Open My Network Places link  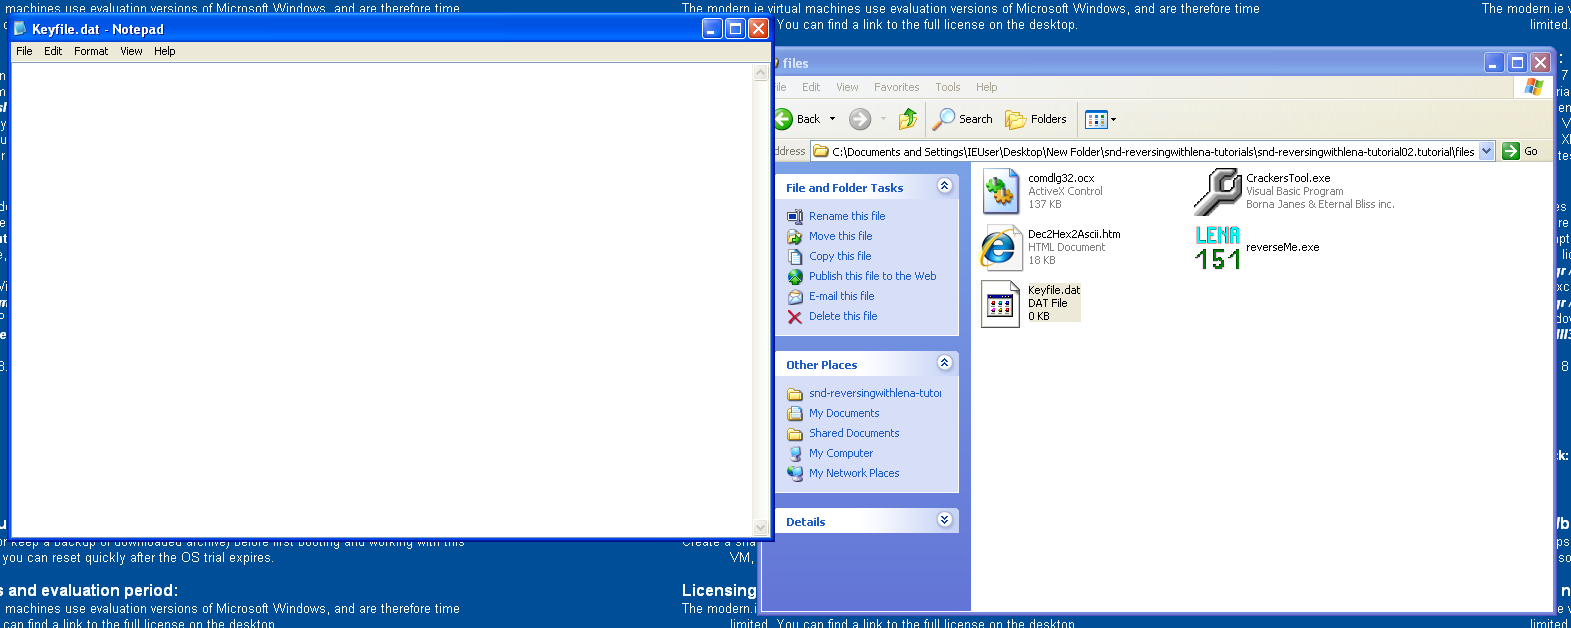[x=854, y=473]
